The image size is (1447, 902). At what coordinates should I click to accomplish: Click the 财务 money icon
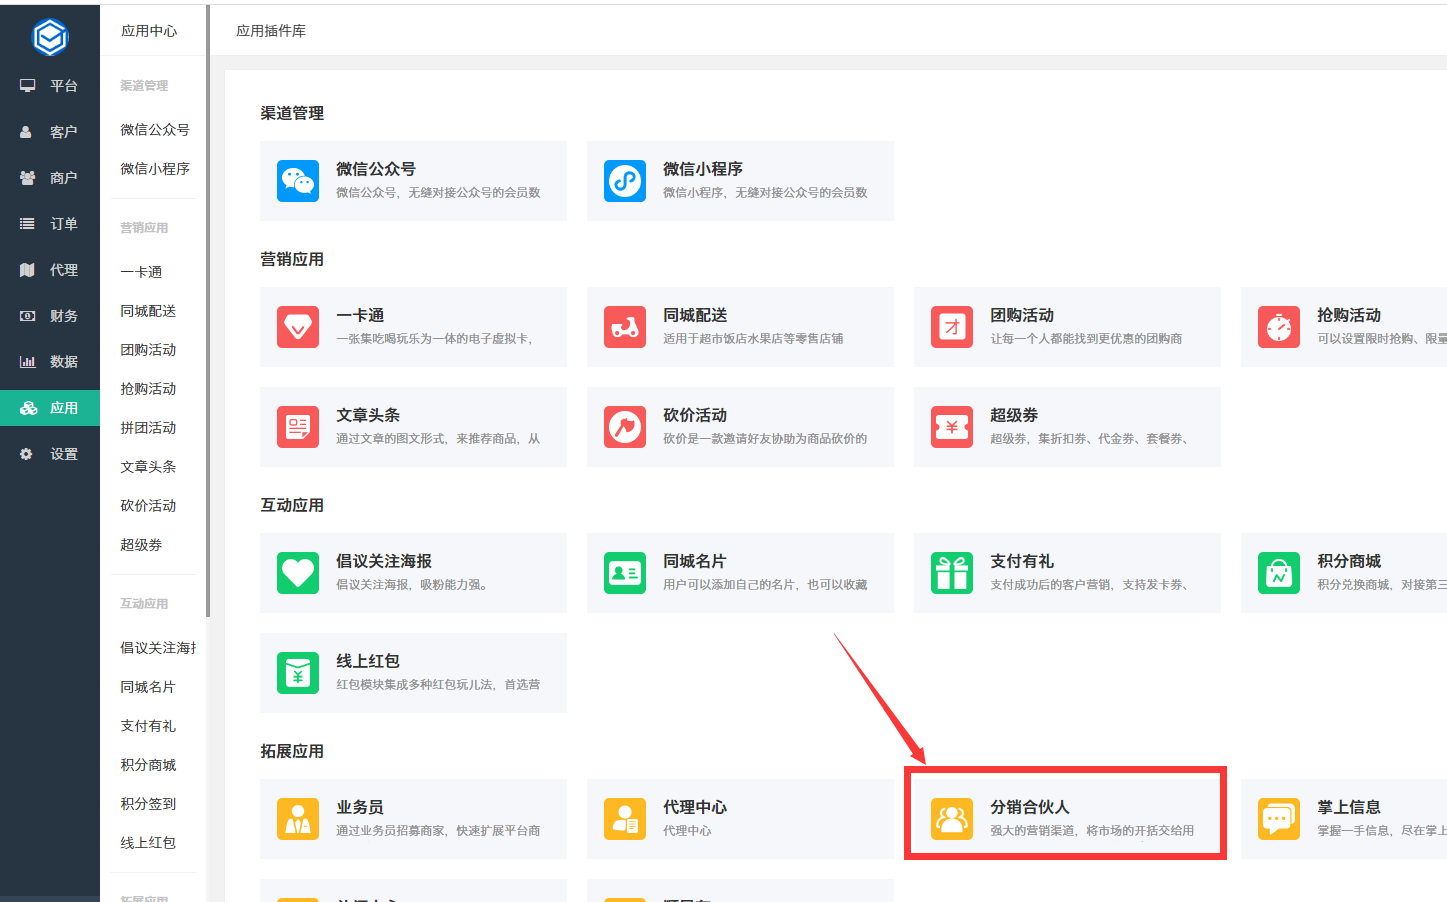[28, 316]
